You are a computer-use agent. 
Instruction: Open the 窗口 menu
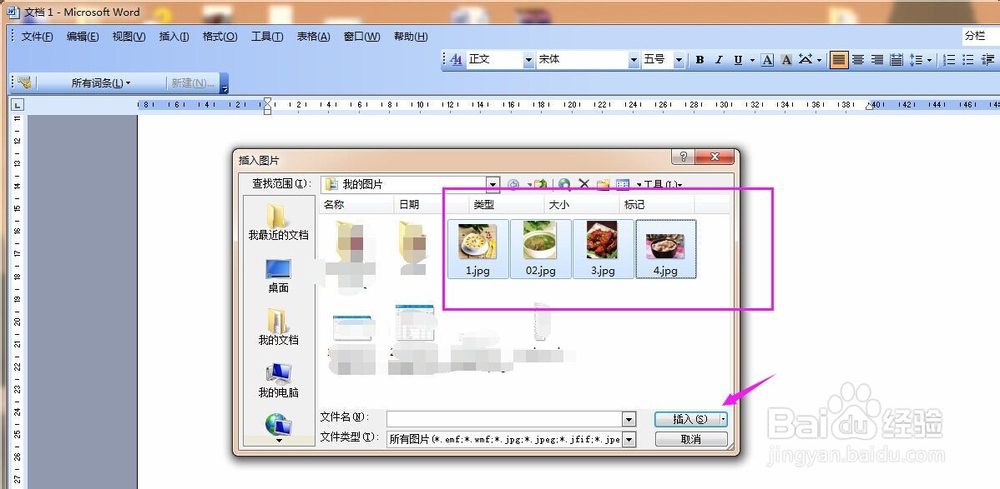(x=362, y=36)
